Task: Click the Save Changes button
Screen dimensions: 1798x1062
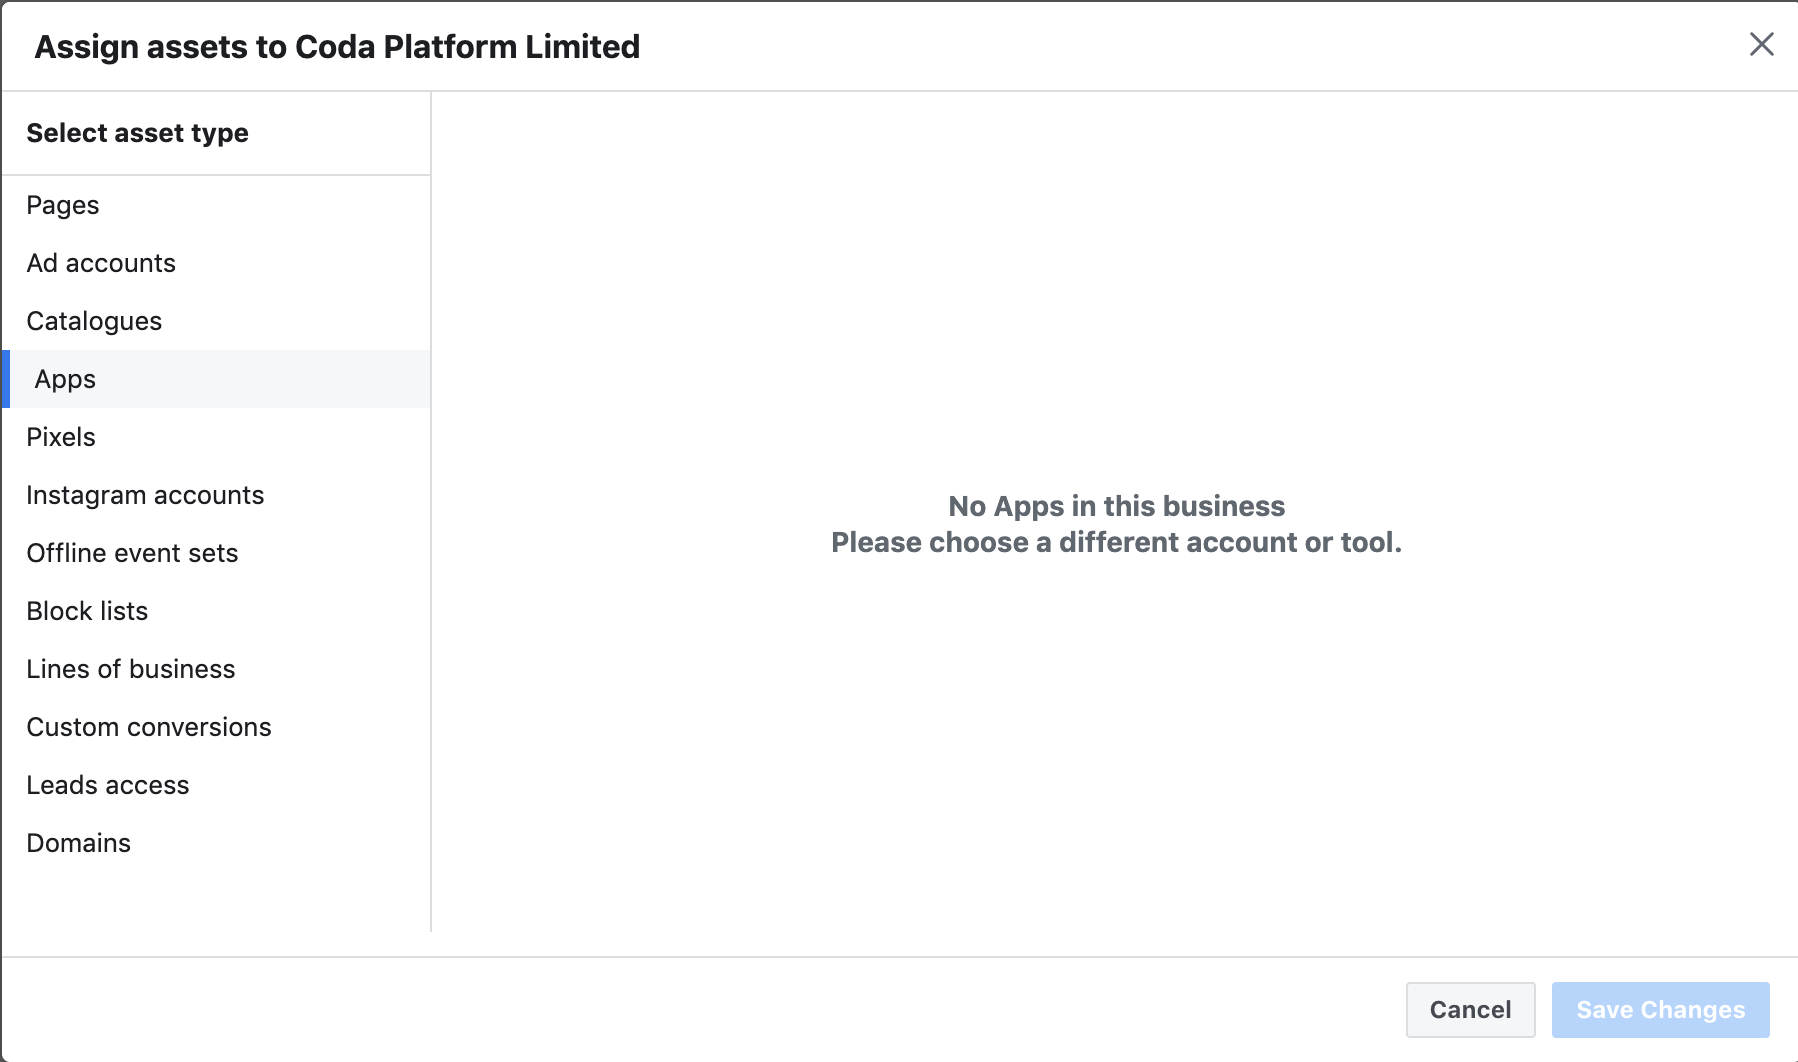Action: (1660, 1010)
